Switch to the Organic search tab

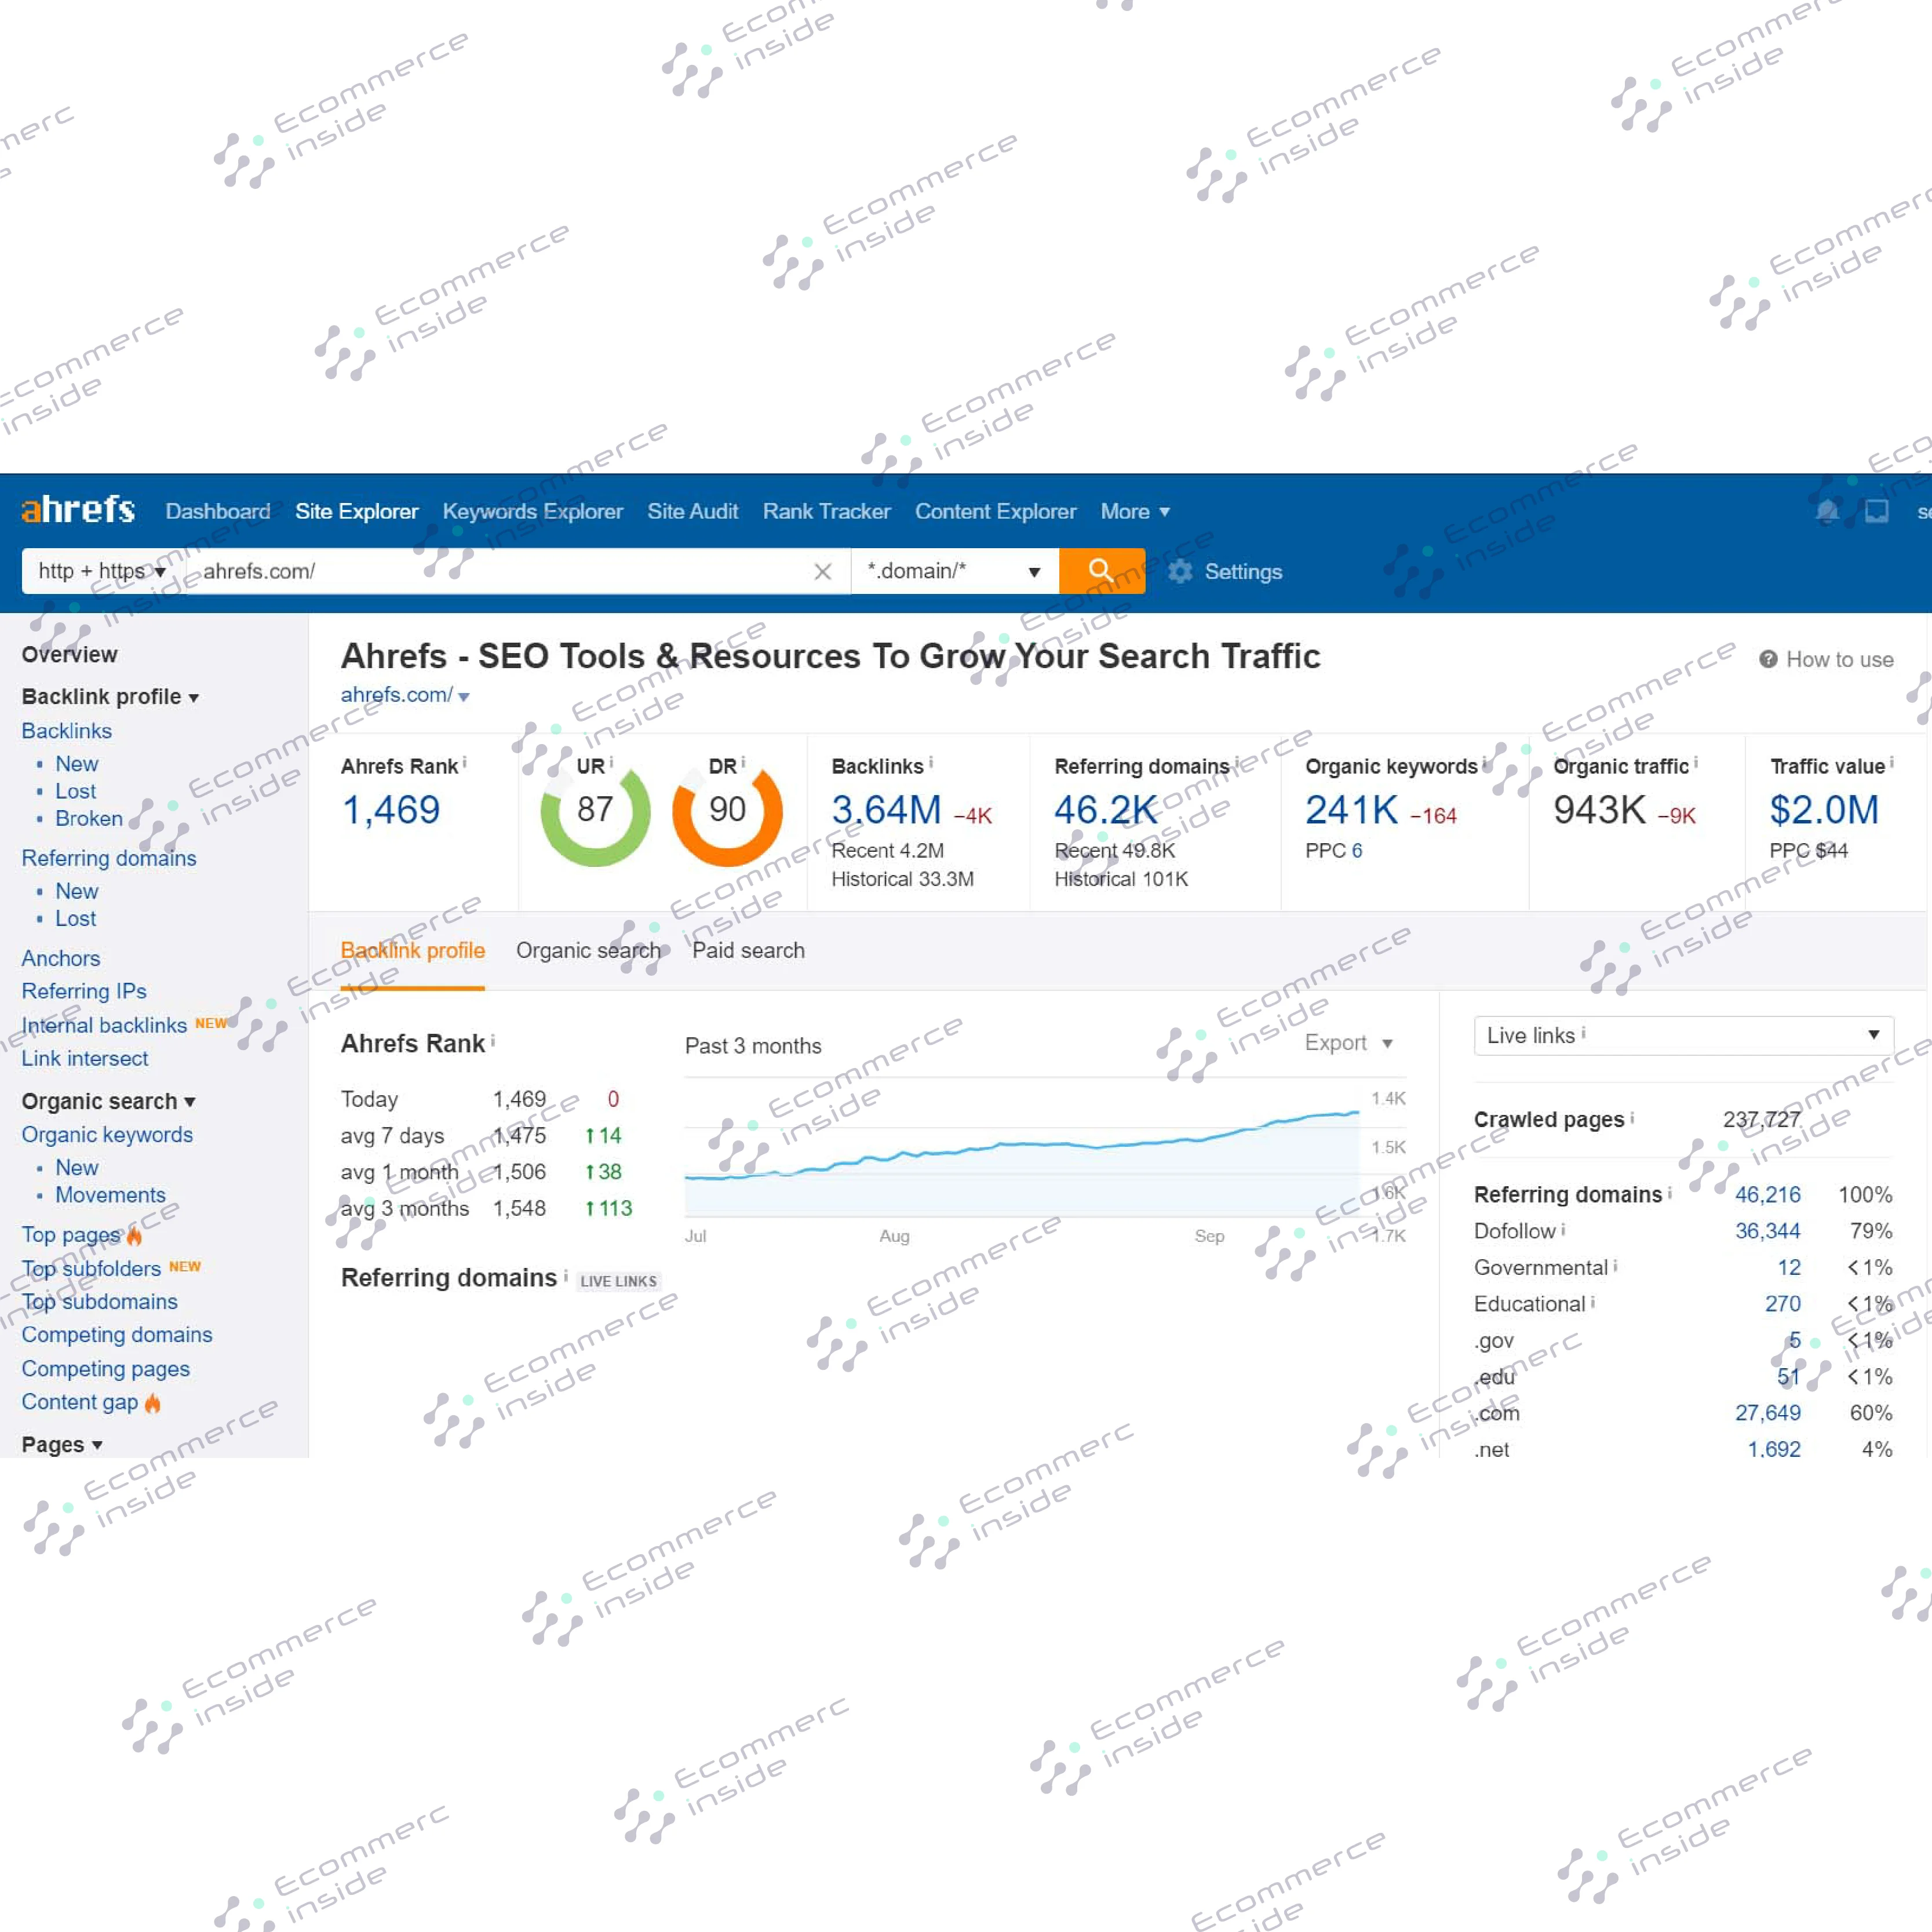588,950
